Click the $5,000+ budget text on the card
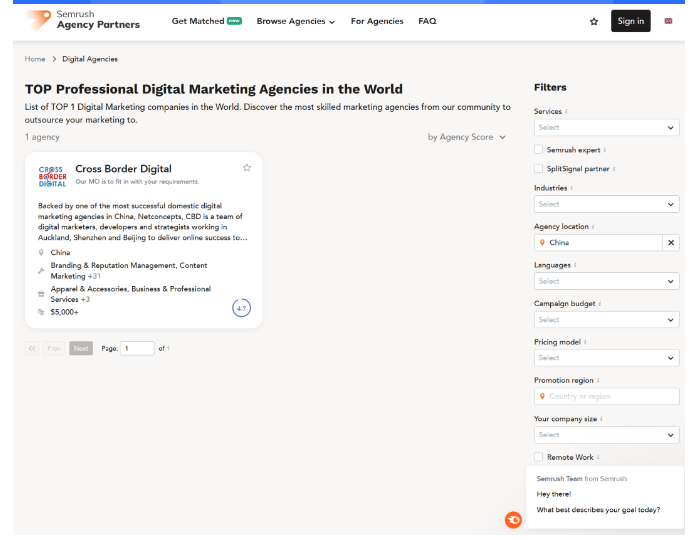696x540 pixels. click(64, 312)
